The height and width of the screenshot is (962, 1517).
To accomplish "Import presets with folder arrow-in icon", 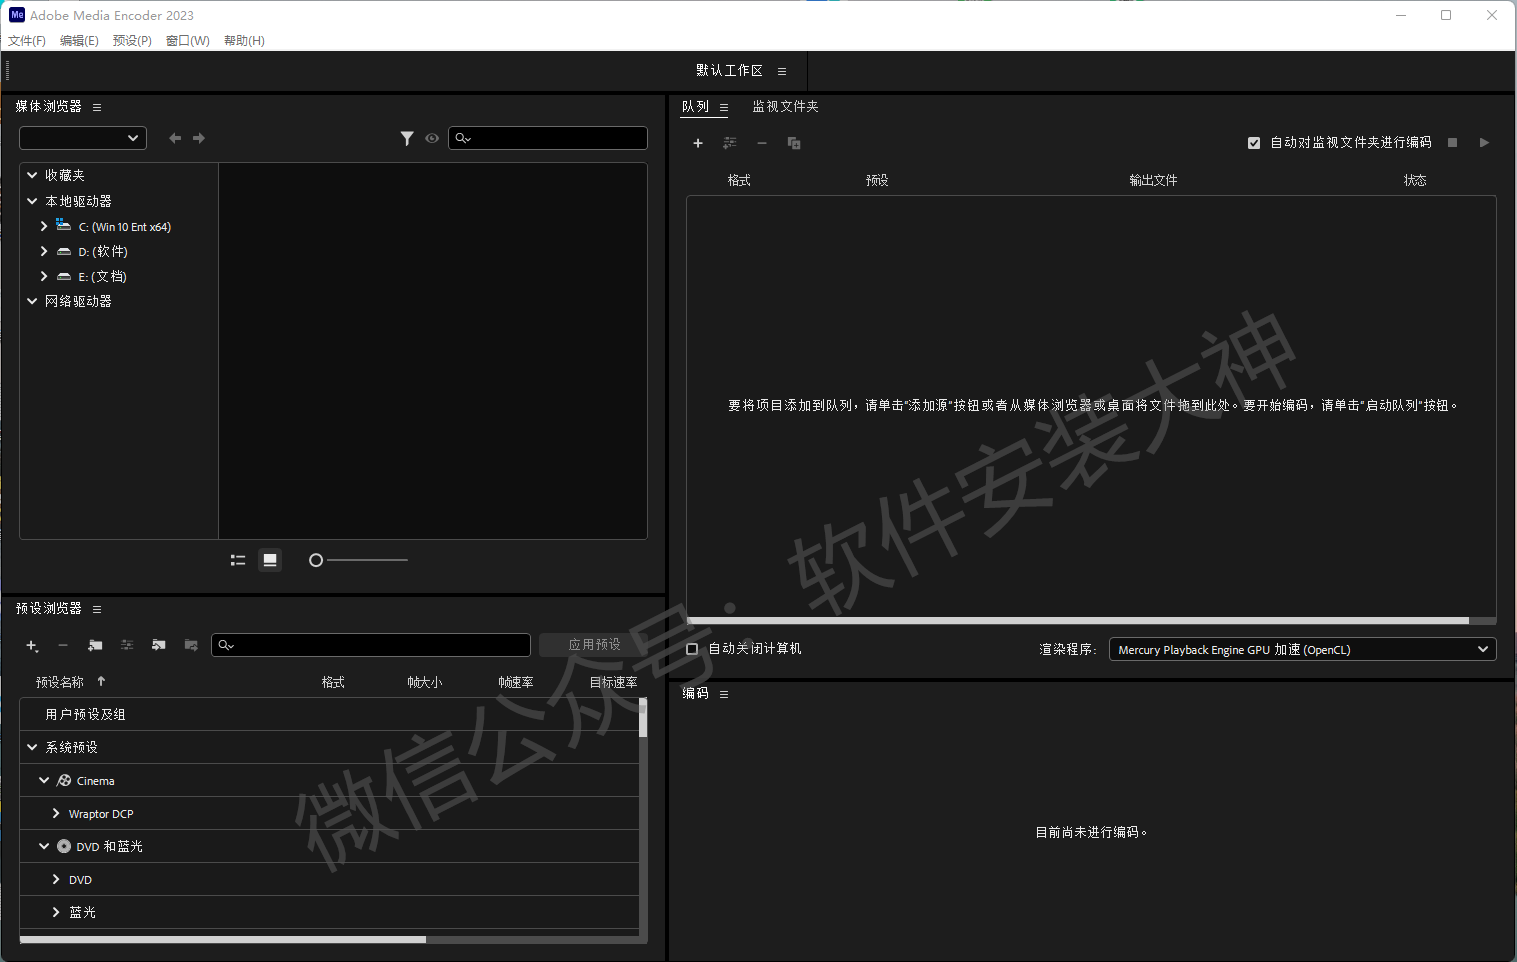I will click(x=158, y=646).
